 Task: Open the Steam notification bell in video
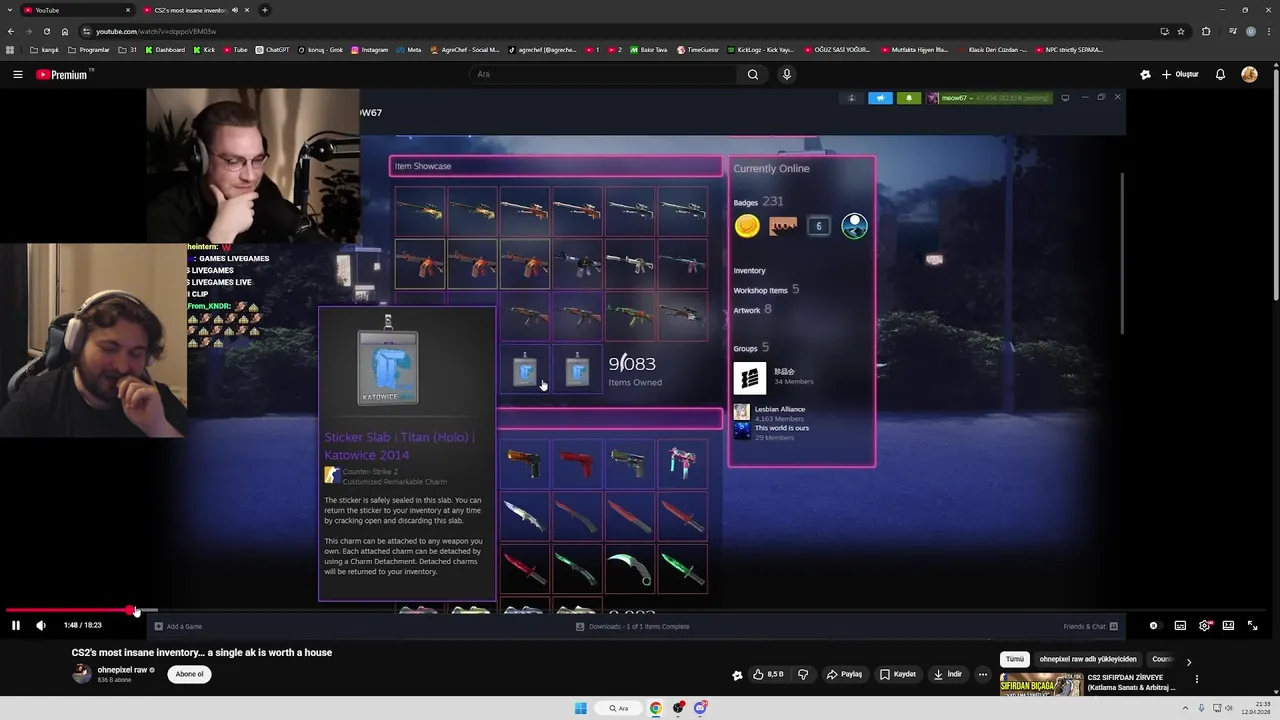(909, 98)
